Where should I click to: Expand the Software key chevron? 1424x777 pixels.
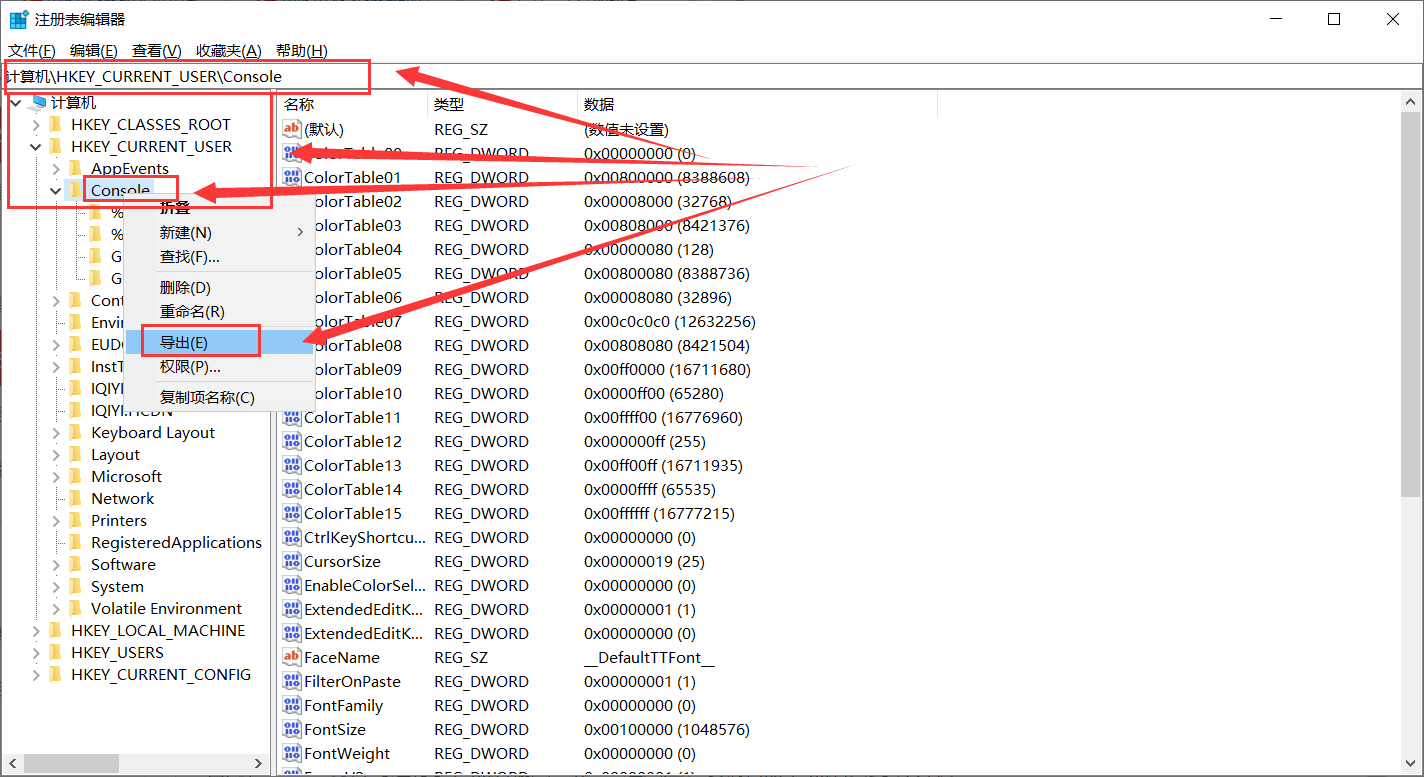click(56, 565)
